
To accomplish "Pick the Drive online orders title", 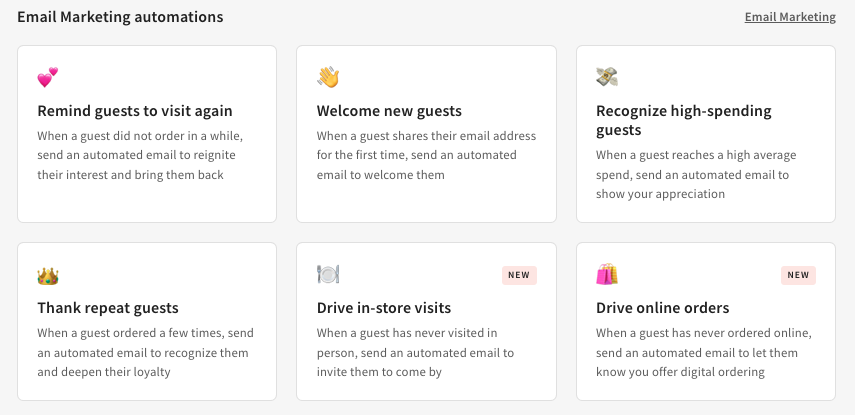I will (662, 308).
